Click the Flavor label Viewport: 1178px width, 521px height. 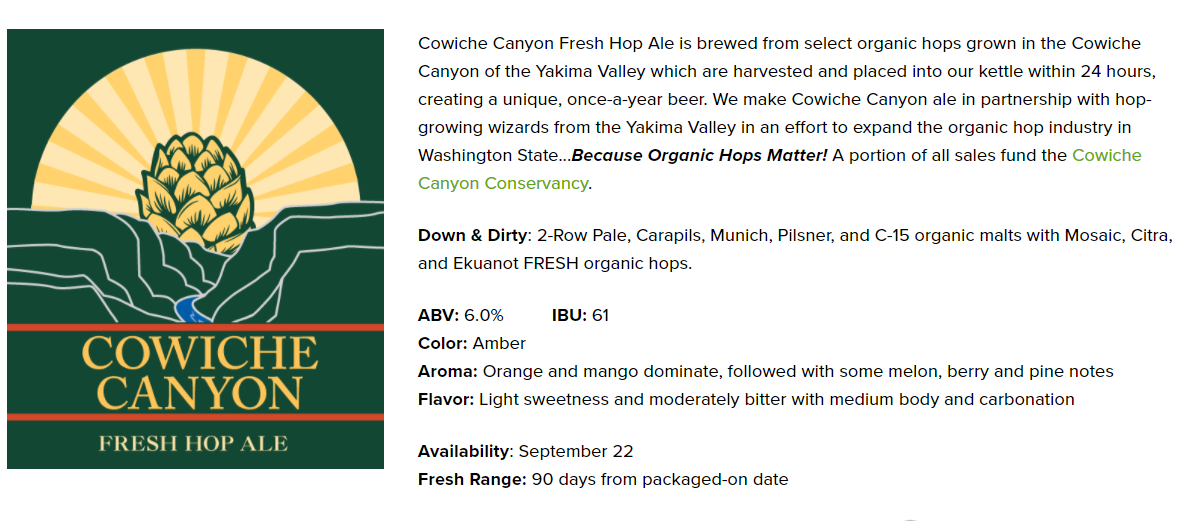(x=446, y=399)
